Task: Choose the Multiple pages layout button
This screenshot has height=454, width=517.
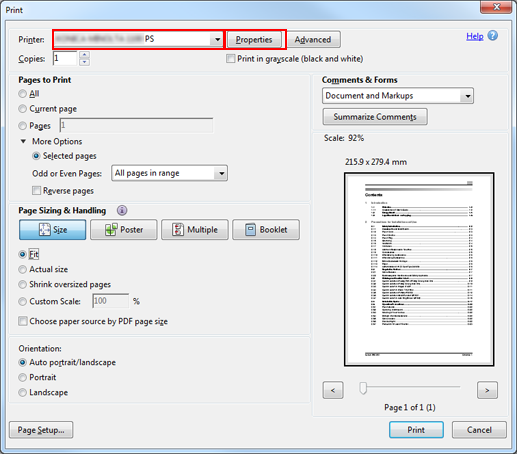Action: click(x=195, y=230)
